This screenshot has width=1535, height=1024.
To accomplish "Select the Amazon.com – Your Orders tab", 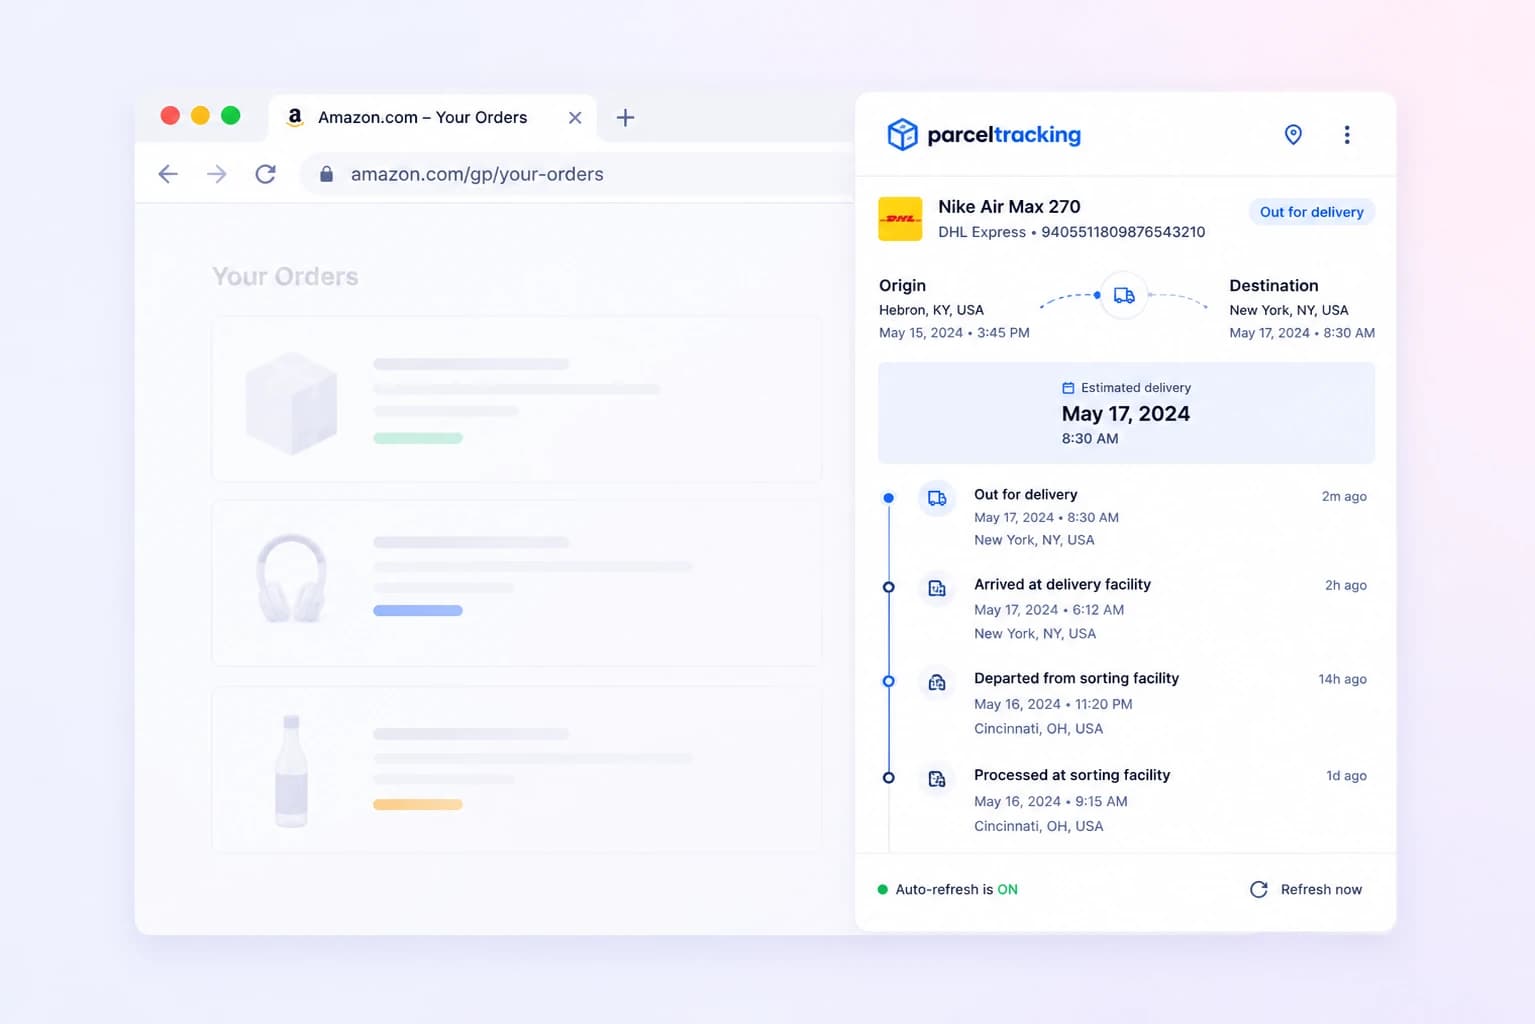I will [x=432, y=117].
